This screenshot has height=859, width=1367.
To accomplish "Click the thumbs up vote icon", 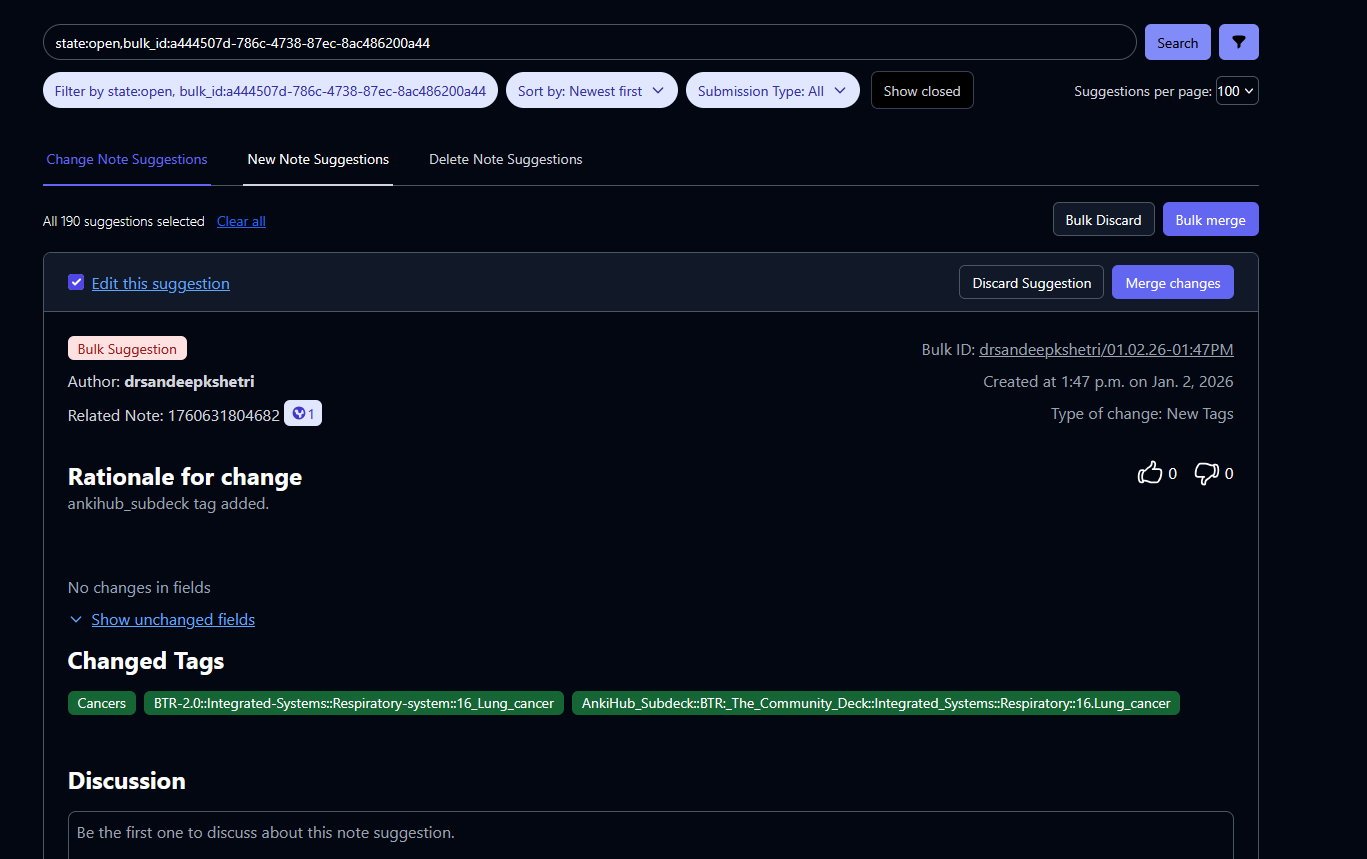I will pyautogui.click(x=1150, y=473).
